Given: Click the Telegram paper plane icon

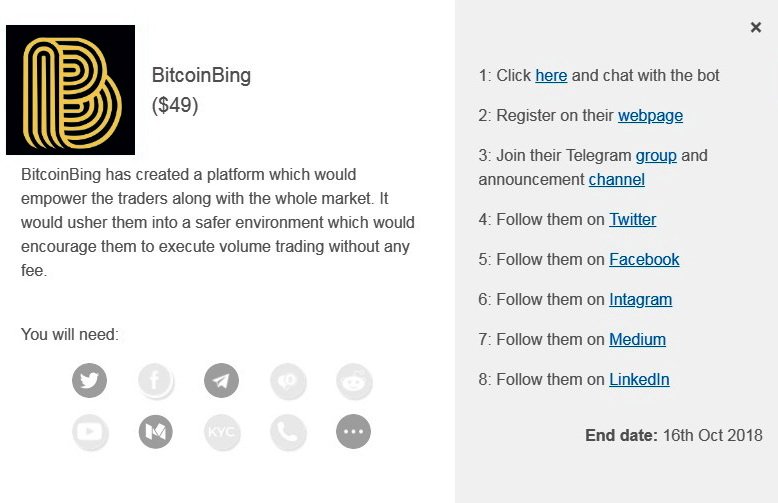Looking at the screenshot, I should pyautogui.click(x=221, y=380).
